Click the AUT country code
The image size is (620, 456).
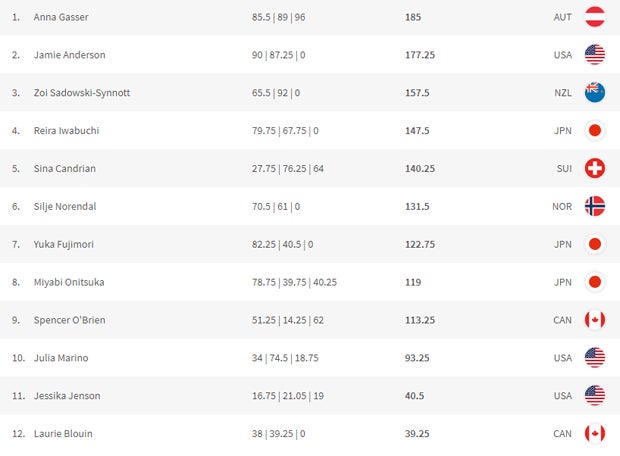[562, 17]
